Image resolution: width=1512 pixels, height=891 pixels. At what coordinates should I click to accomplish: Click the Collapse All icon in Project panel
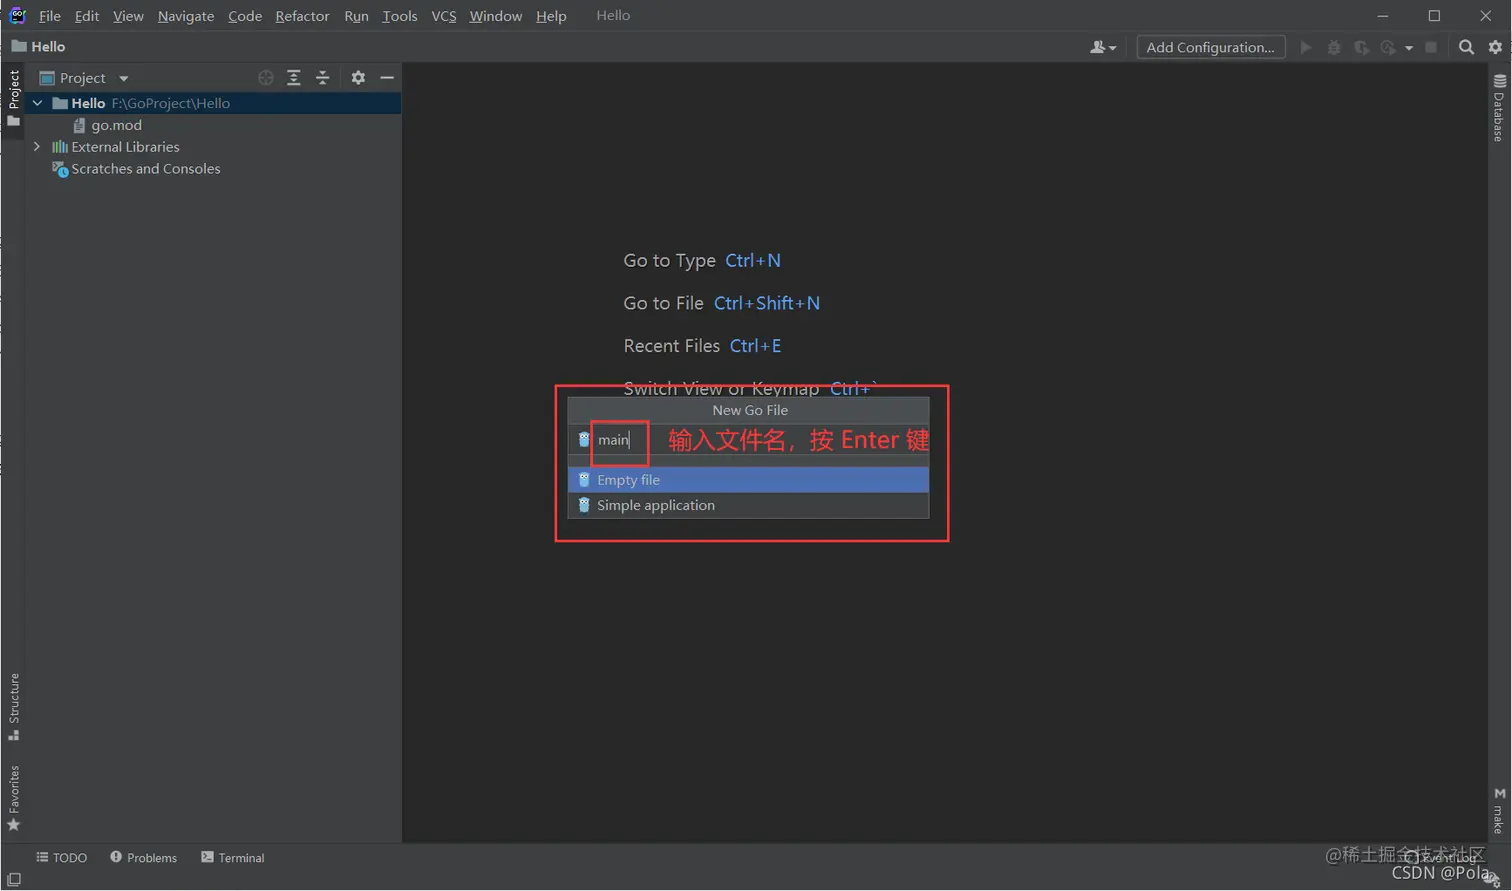click(x=323, y=78)
